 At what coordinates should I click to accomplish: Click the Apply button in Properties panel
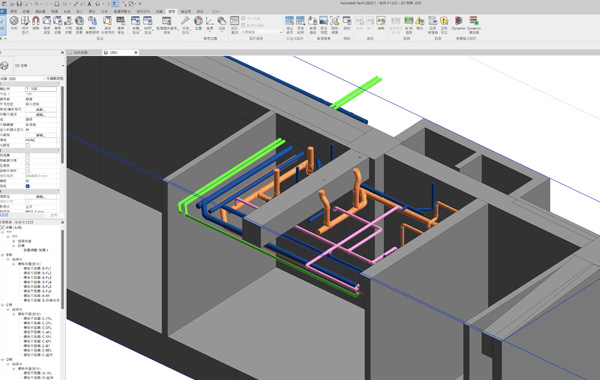pos(54,215)
